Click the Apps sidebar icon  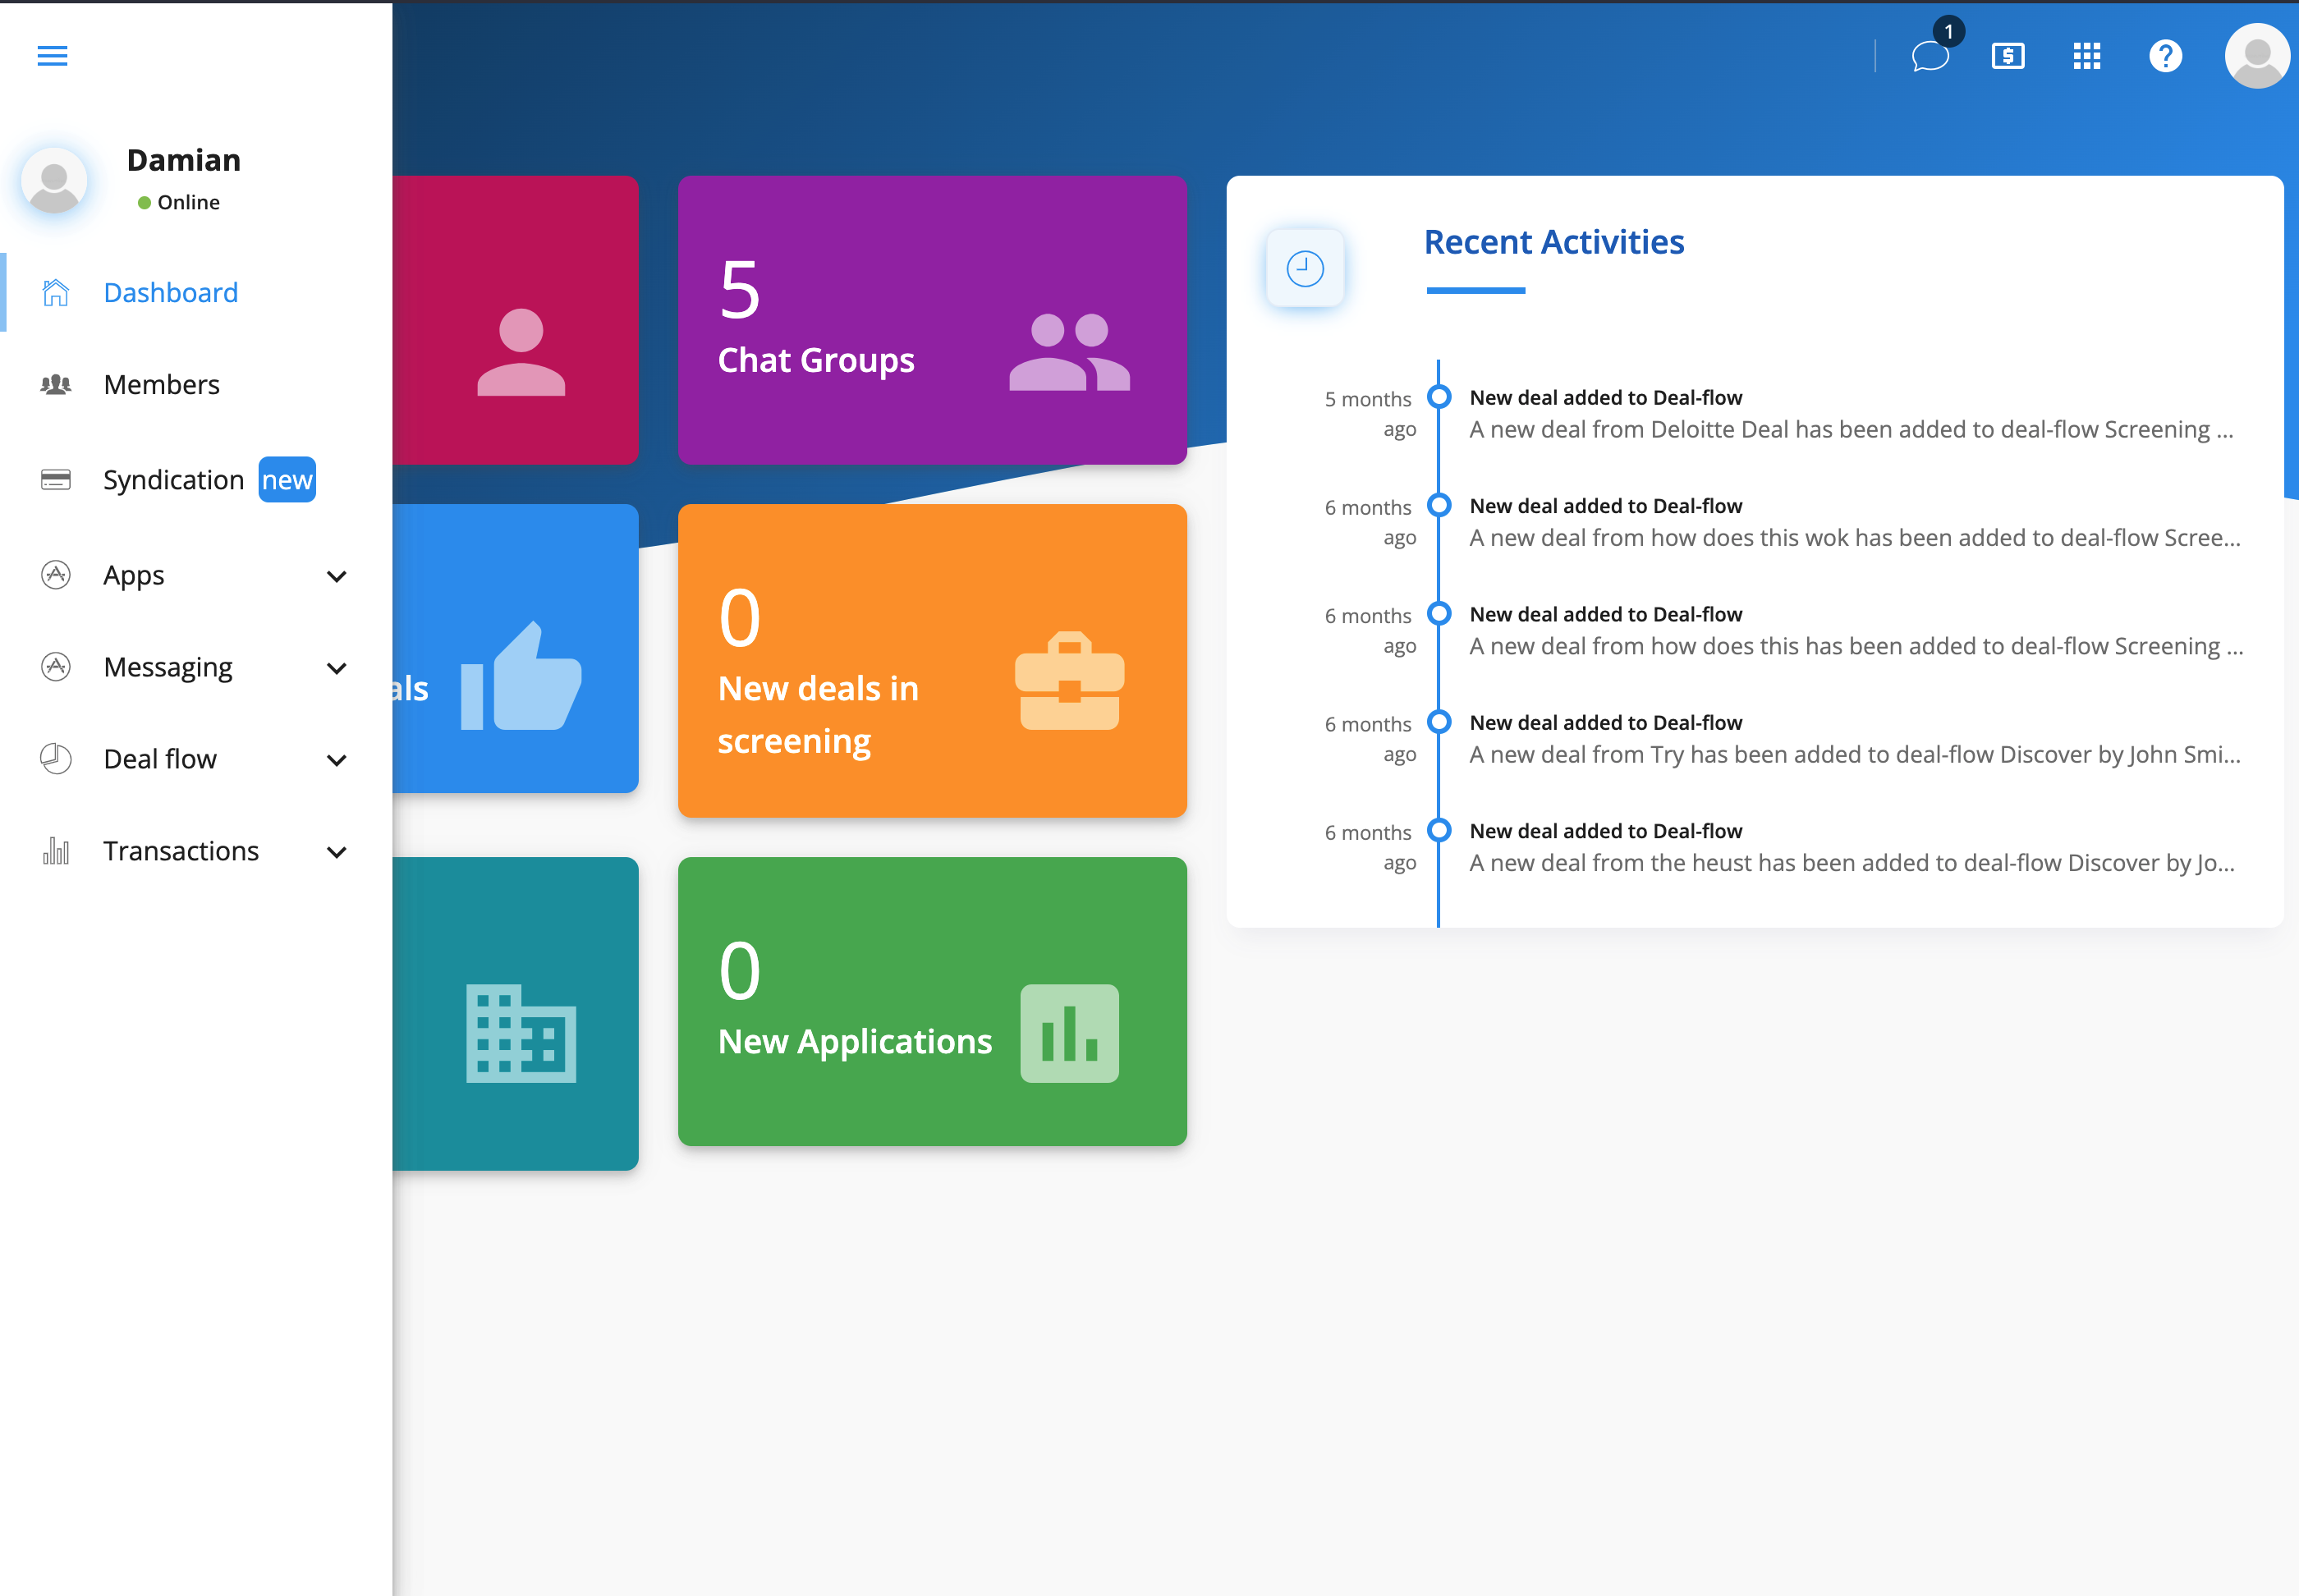click(x=56, y=575)
